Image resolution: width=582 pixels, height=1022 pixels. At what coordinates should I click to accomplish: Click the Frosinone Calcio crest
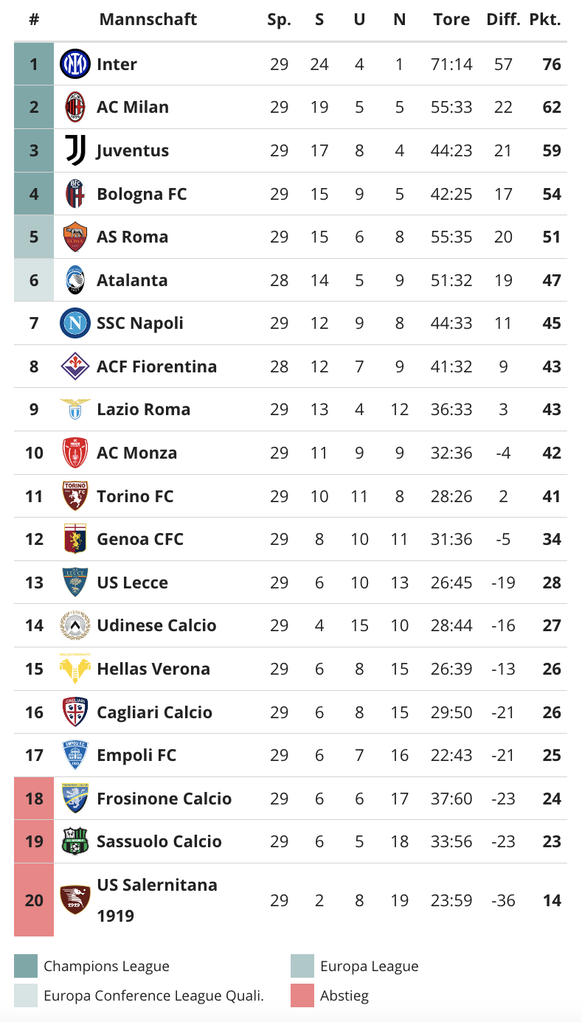pyautogui.click(x=75, y=798)
